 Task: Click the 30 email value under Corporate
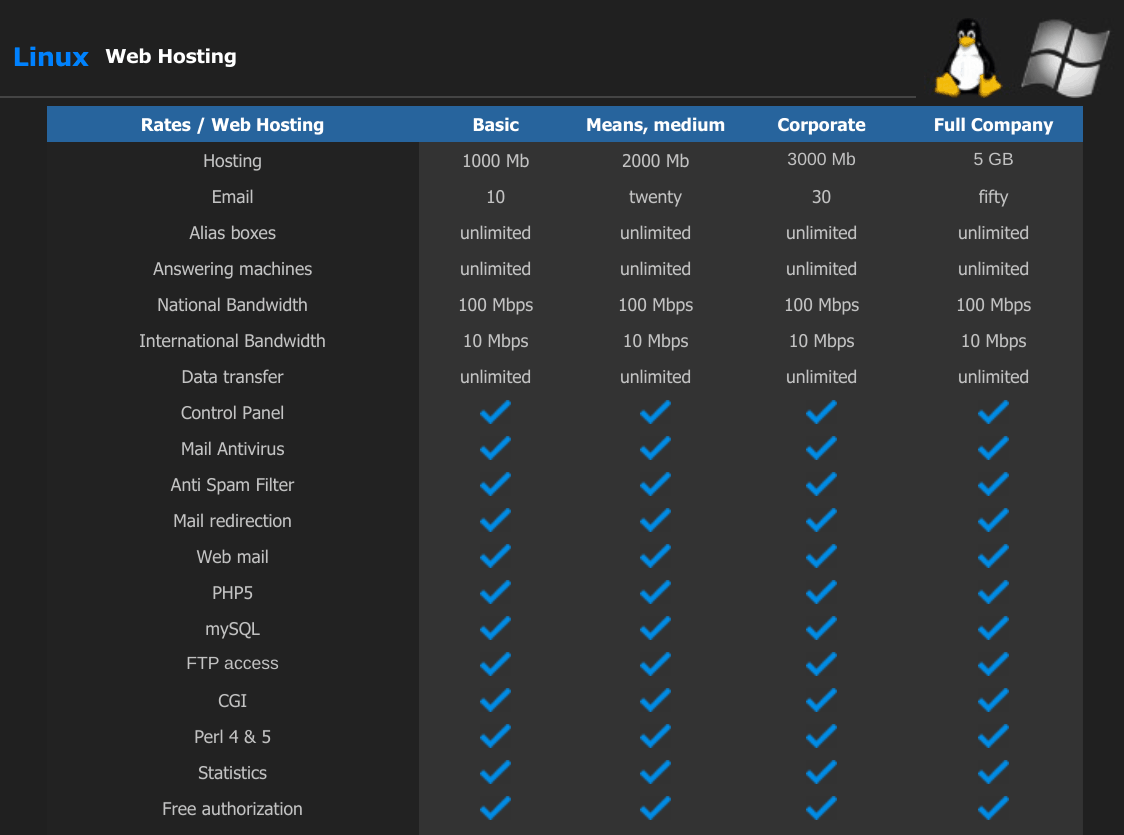pos(821,196)
